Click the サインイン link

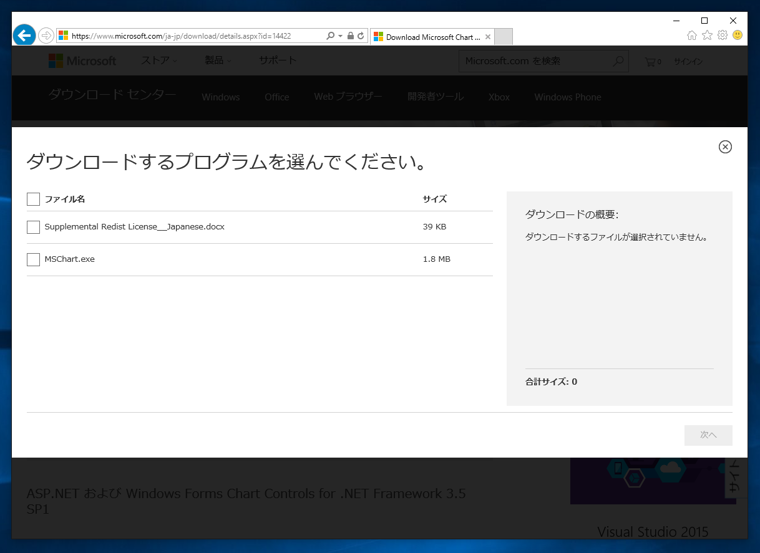pos(688,62)
